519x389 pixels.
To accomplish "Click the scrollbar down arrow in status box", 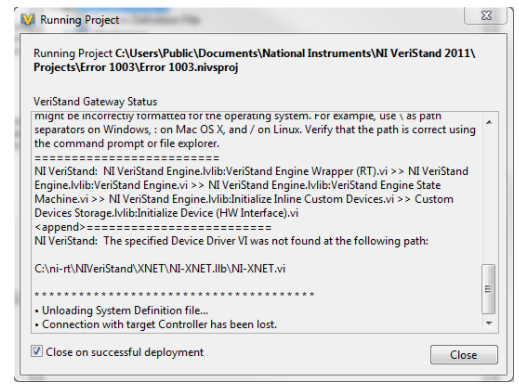I will click(x=489, y=323).
